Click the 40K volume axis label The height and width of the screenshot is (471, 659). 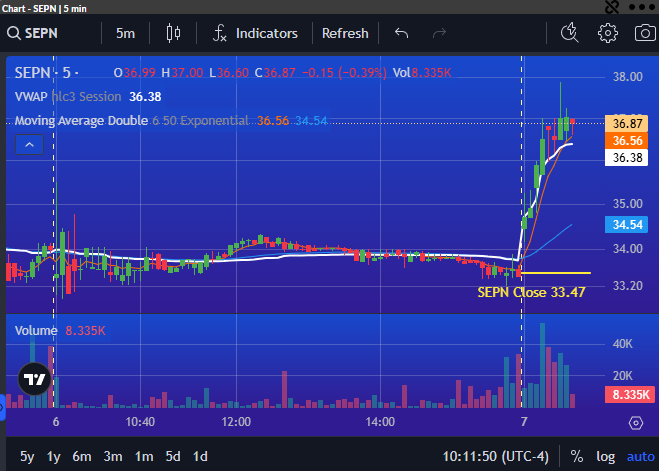coord(622,344)
